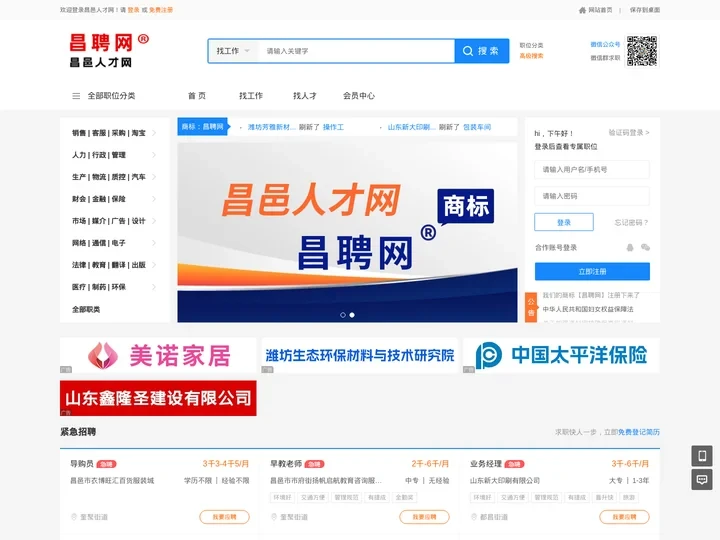Click the 昌聘网 logo
720x540 pixels.
pyautogui.click(x=109, y=50)
